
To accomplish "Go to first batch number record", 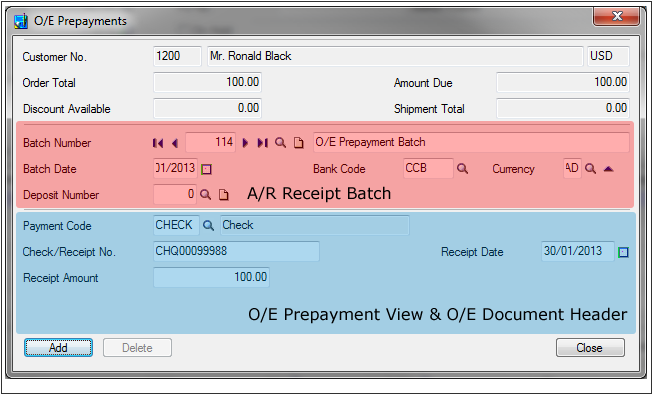I will point(158,143).
